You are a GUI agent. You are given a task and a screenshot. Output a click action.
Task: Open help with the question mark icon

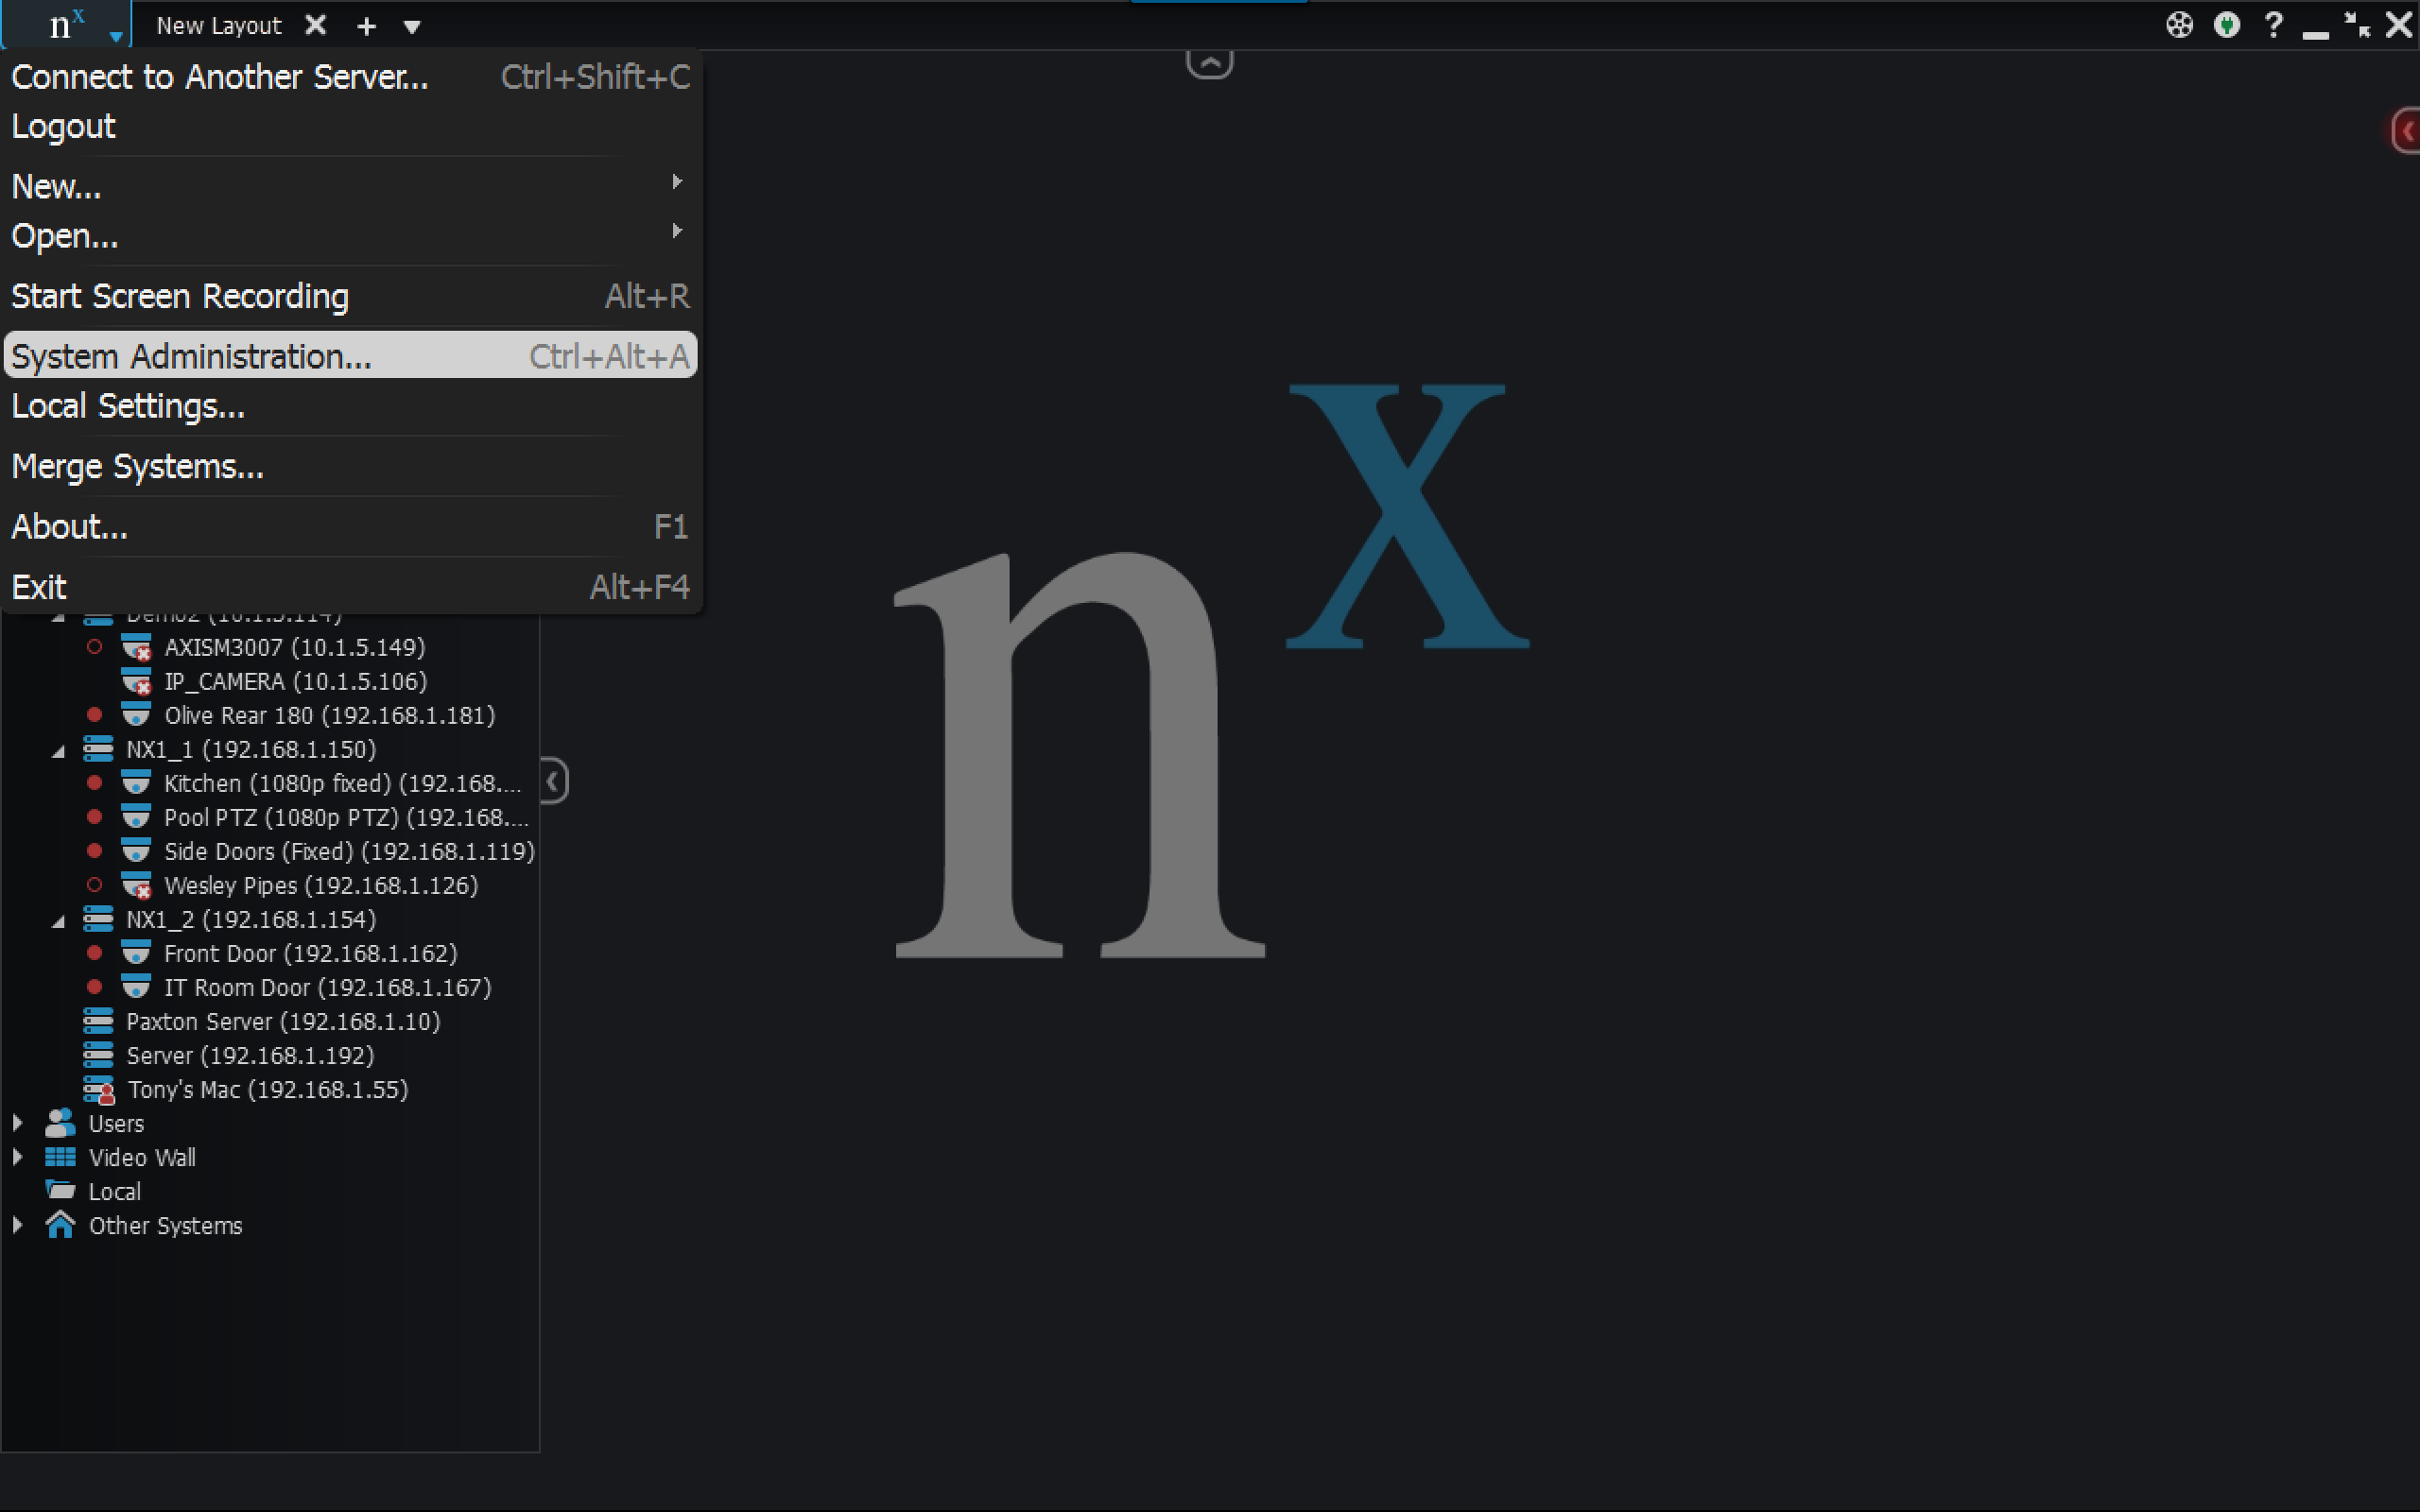tap(2273, 25)
